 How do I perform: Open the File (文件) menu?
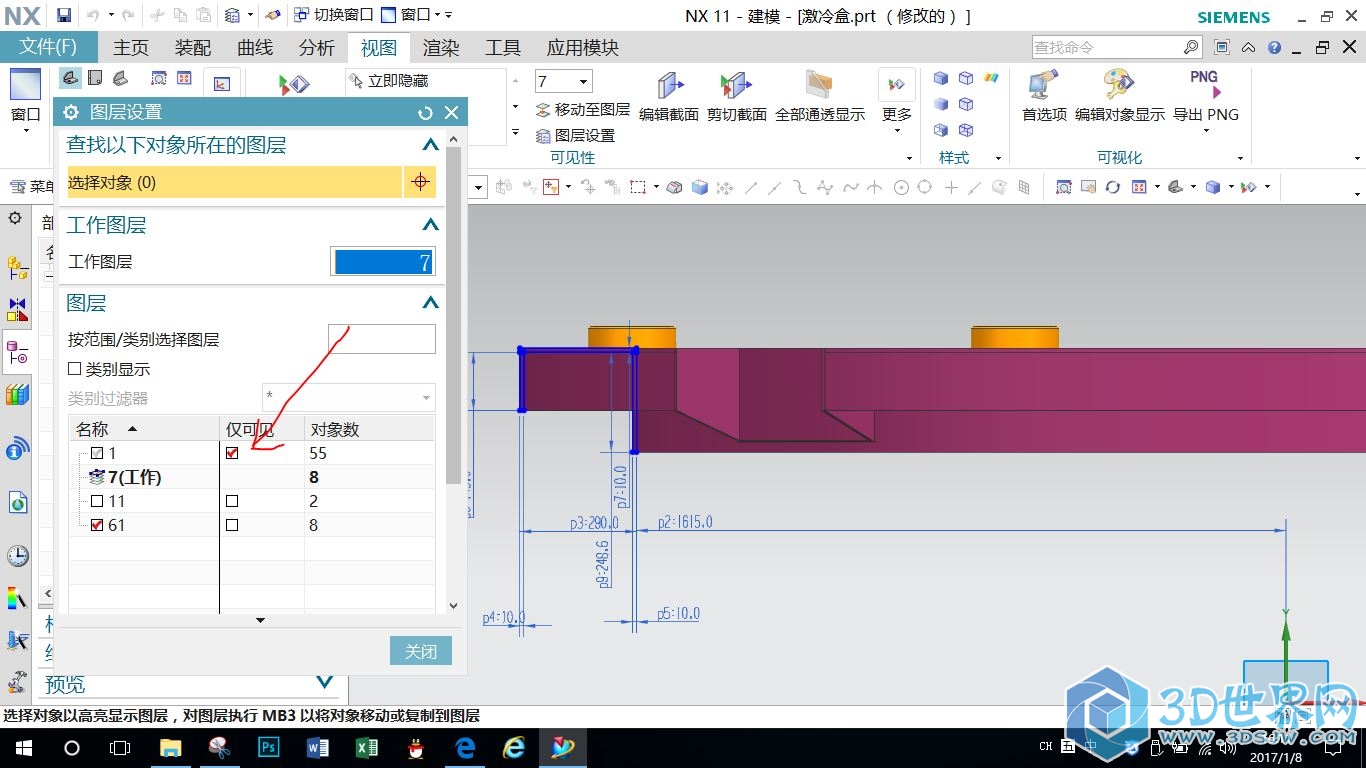pyautogui.click(x=49, y=47)
